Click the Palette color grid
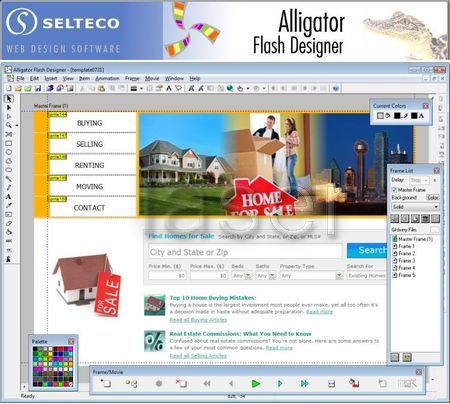450x404 pixels. [x=53, y=366]
